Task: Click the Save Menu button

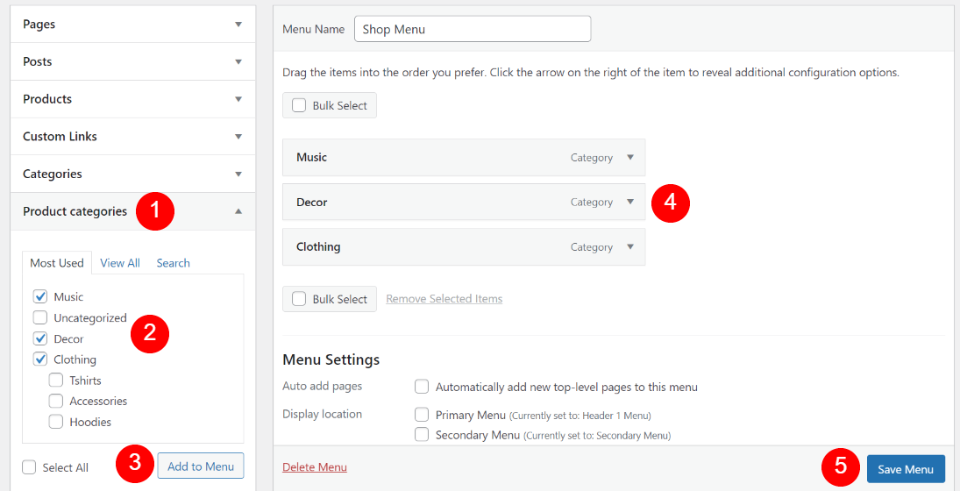Action: [906, 470]
